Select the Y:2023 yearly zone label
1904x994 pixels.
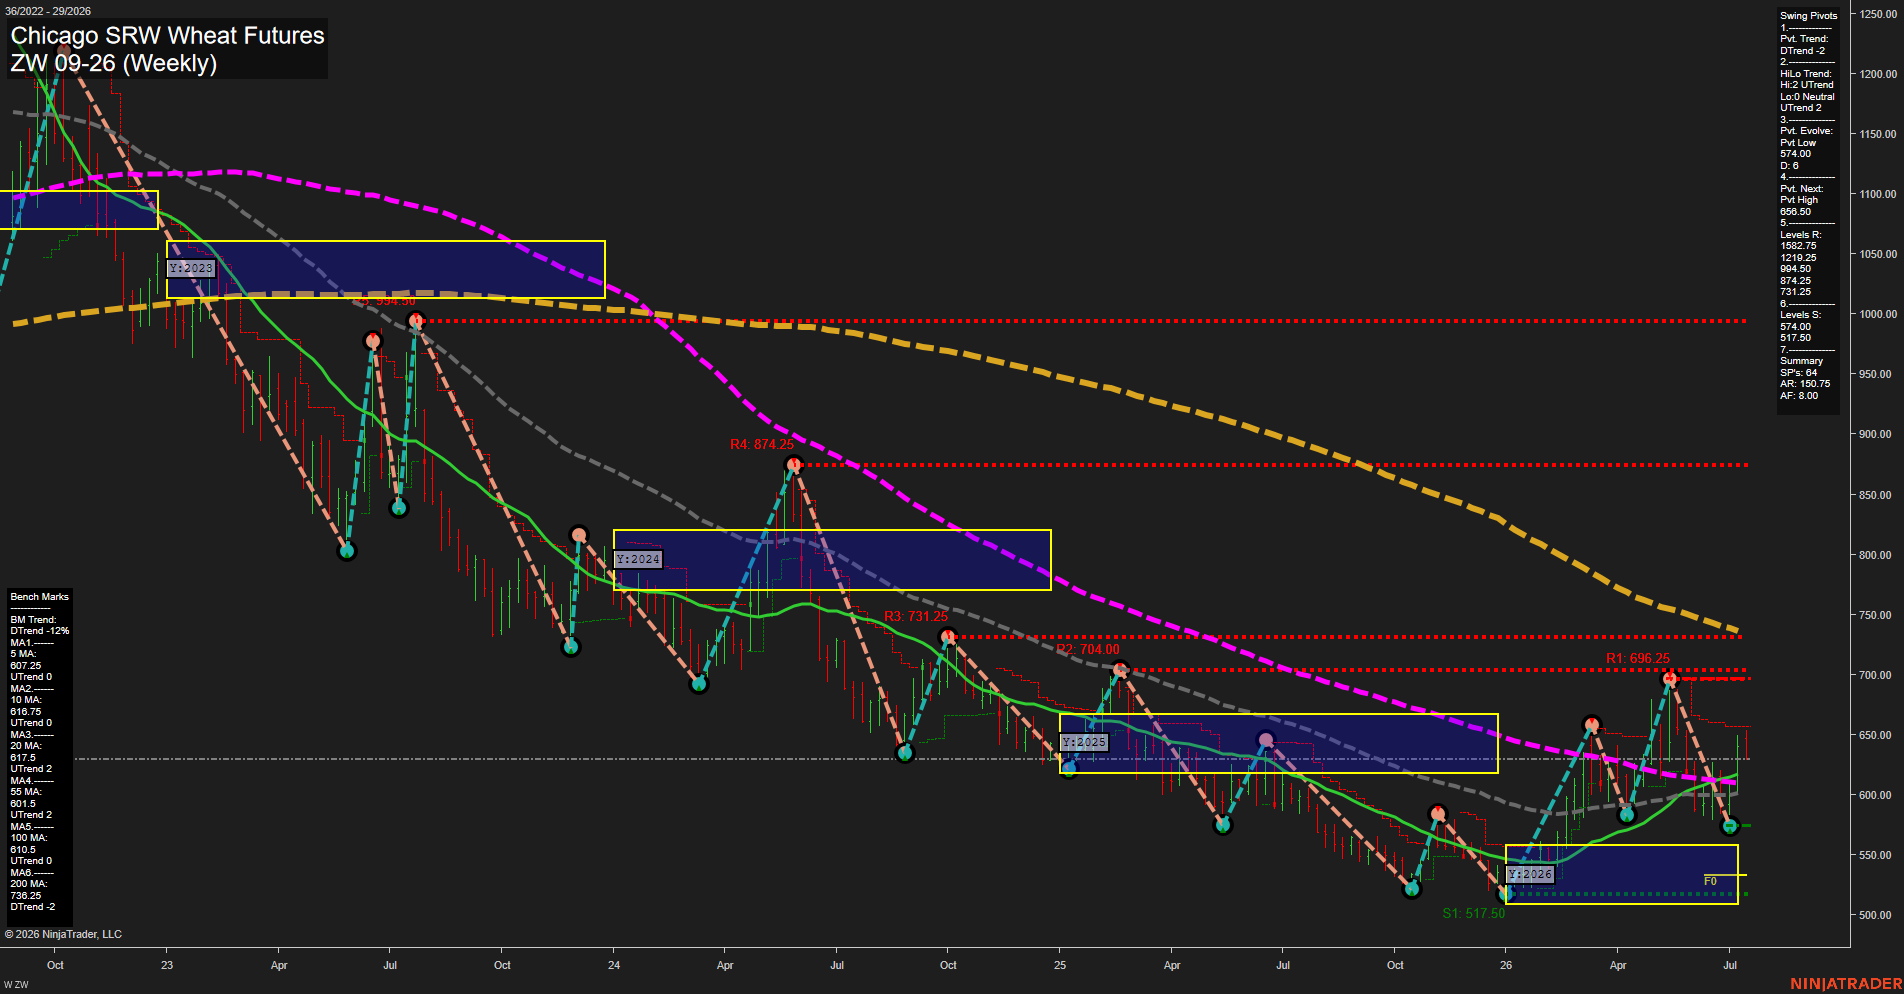coord(191,268)
